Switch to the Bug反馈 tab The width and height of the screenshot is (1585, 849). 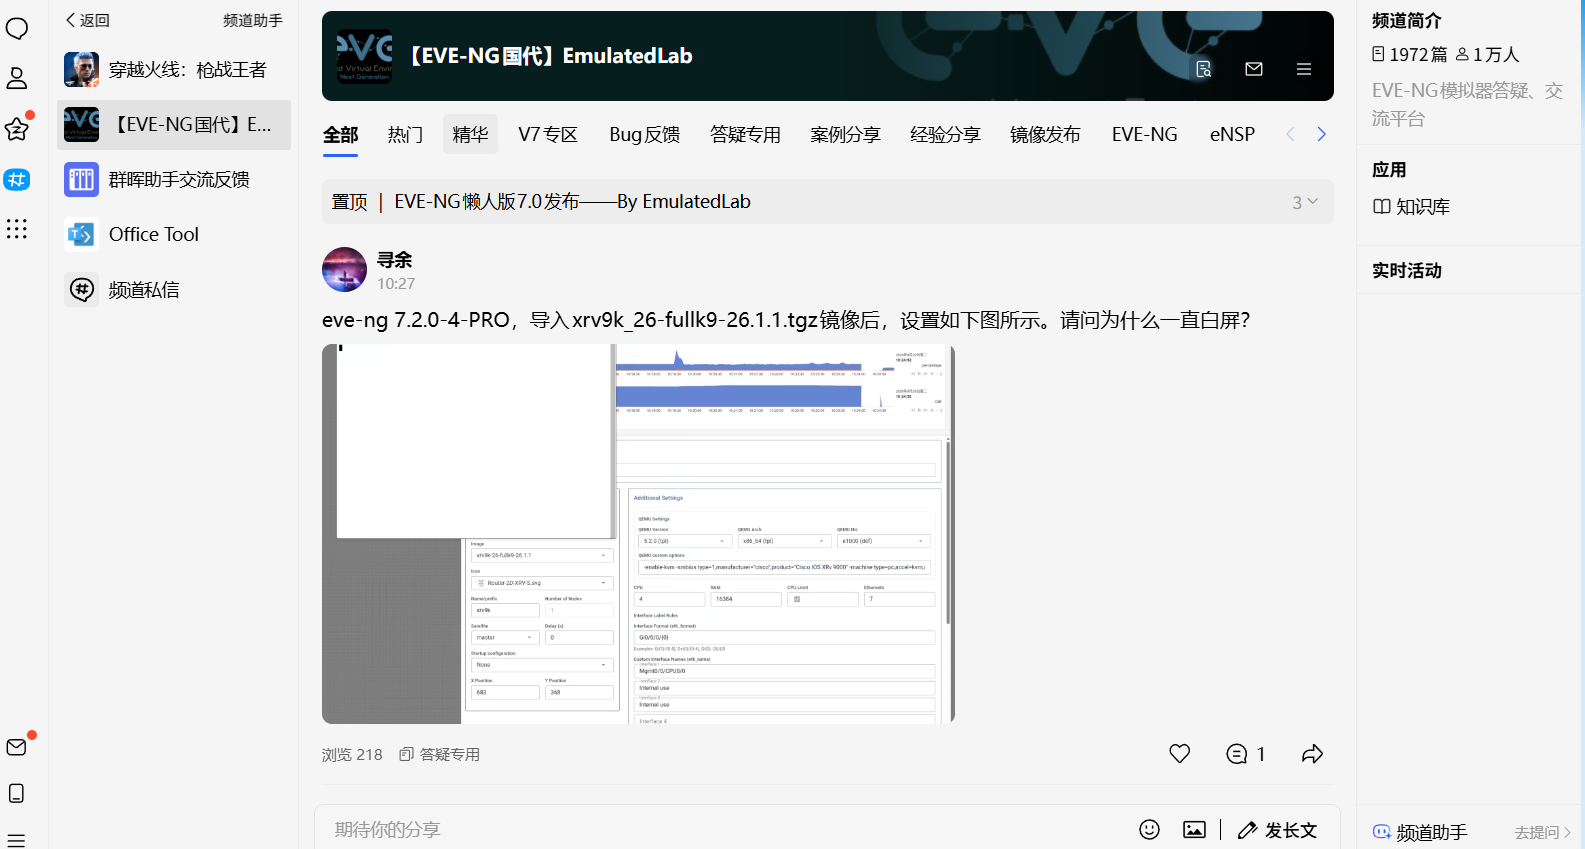(645, 134)
